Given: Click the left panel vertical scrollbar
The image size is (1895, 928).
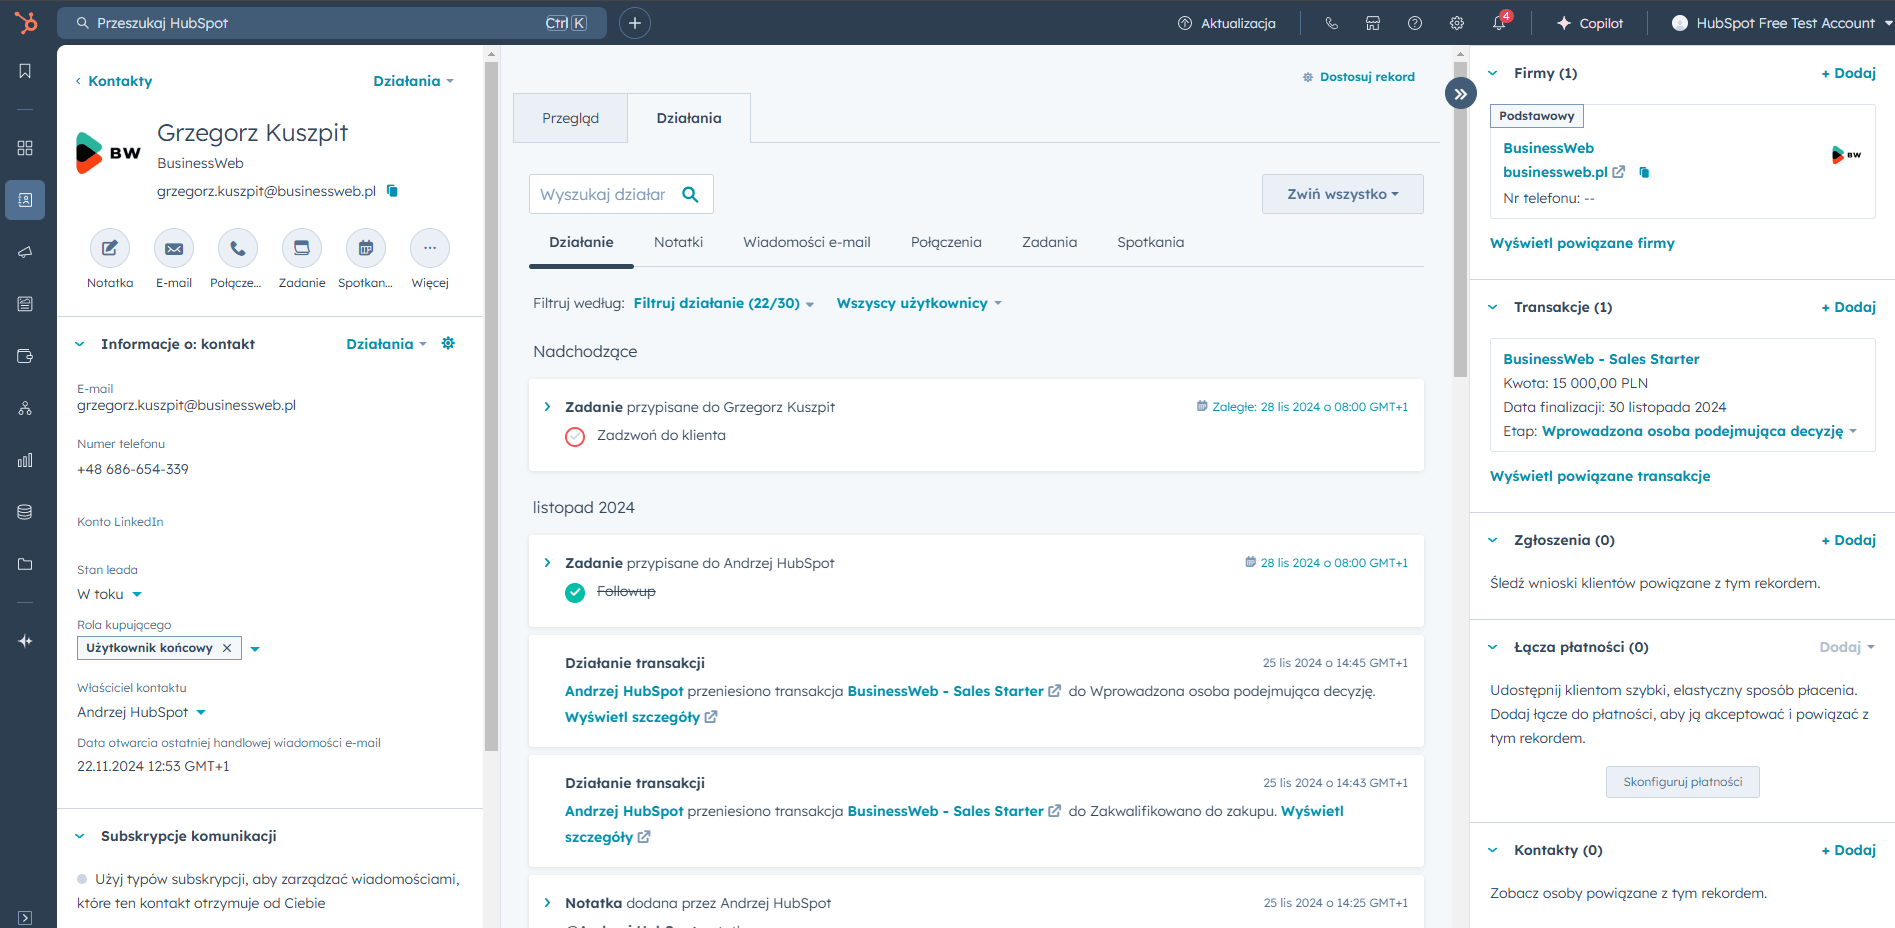Looking at the screenshot, I should pyautogui.click(x=491, y=406).
